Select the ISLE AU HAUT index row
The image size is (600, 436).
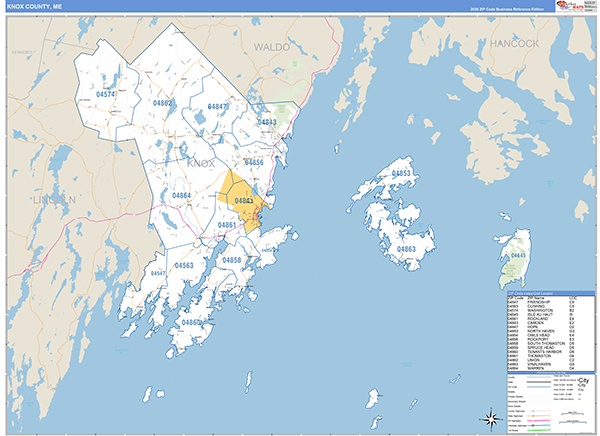541,314
